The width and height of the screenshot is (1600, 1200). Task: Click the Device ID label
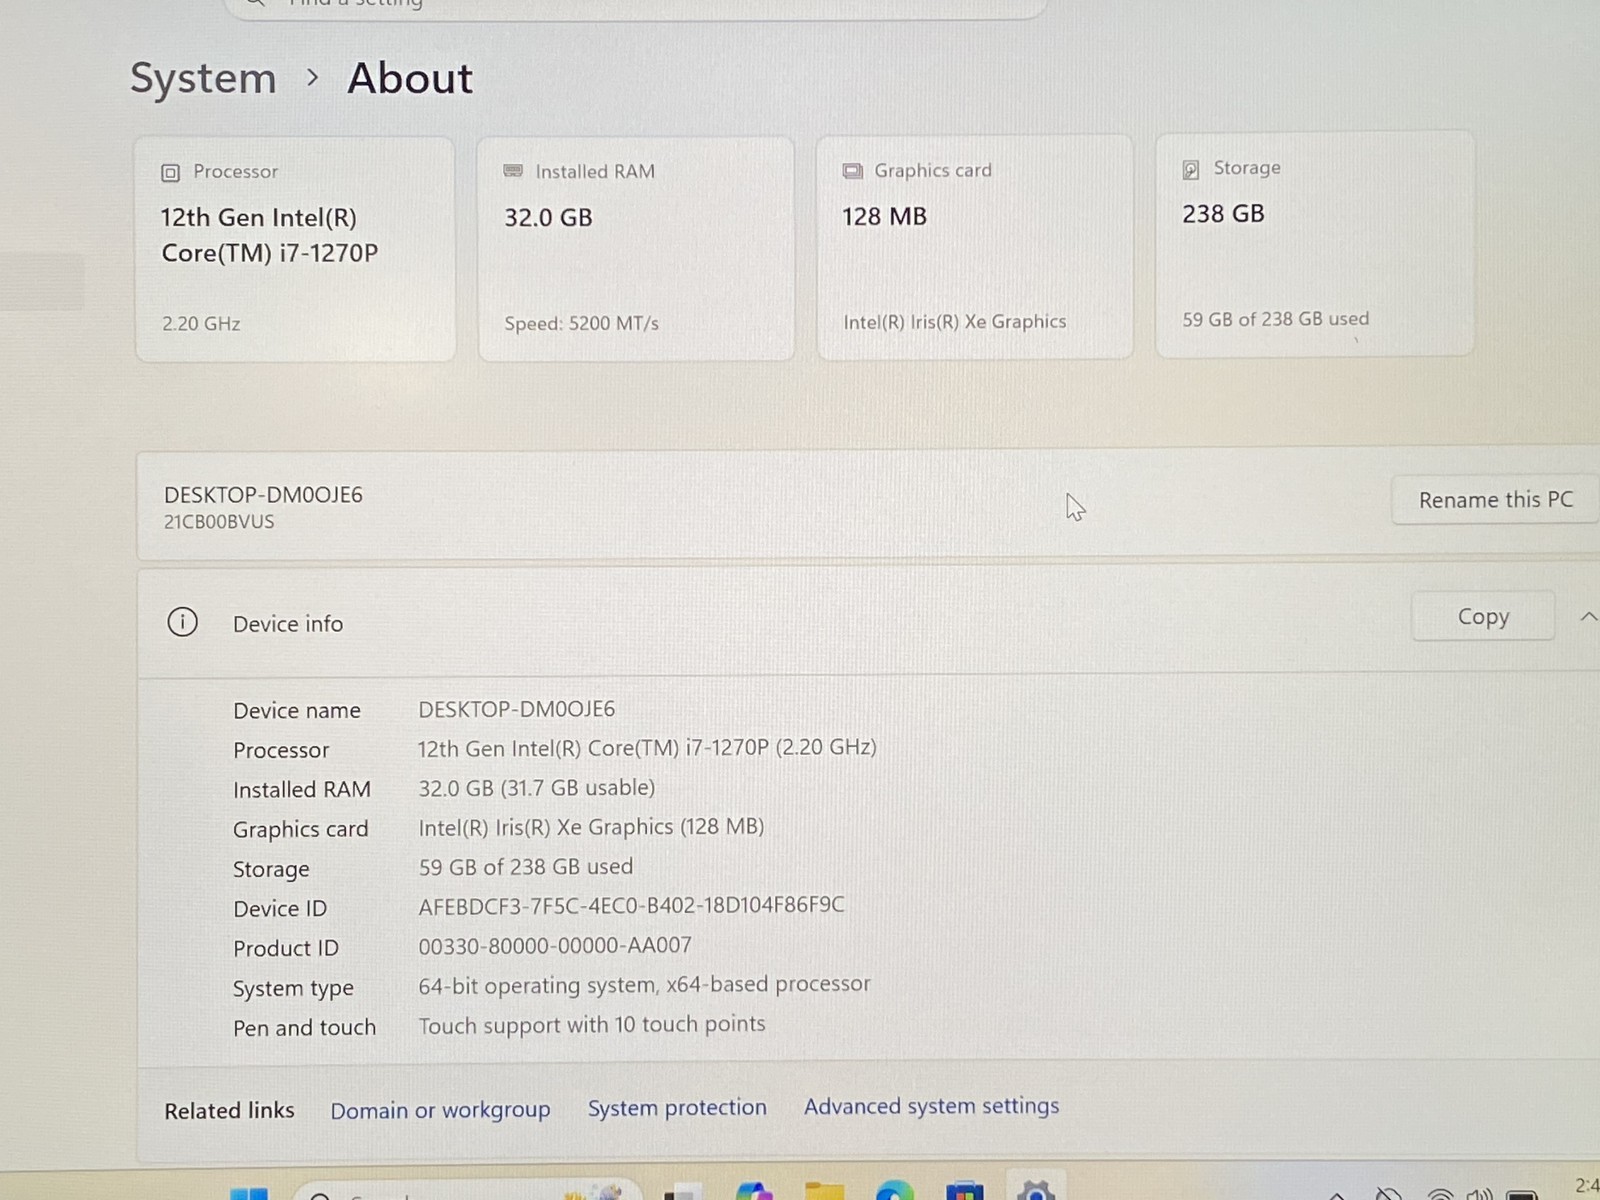pos(280,909)
